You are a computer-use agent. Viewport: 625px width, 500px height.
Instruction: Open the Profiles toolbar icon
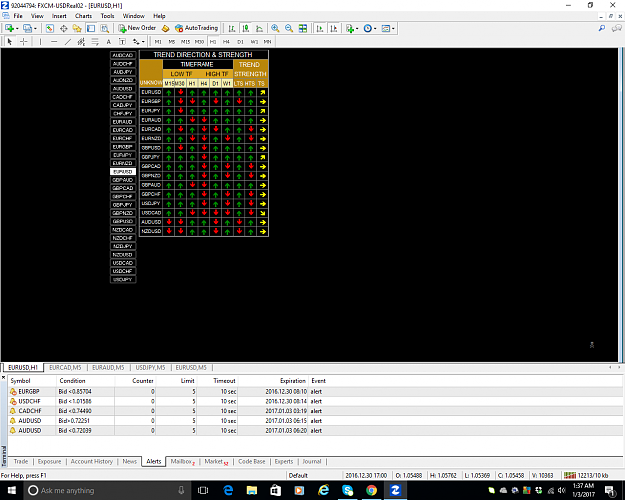(28, 28)
